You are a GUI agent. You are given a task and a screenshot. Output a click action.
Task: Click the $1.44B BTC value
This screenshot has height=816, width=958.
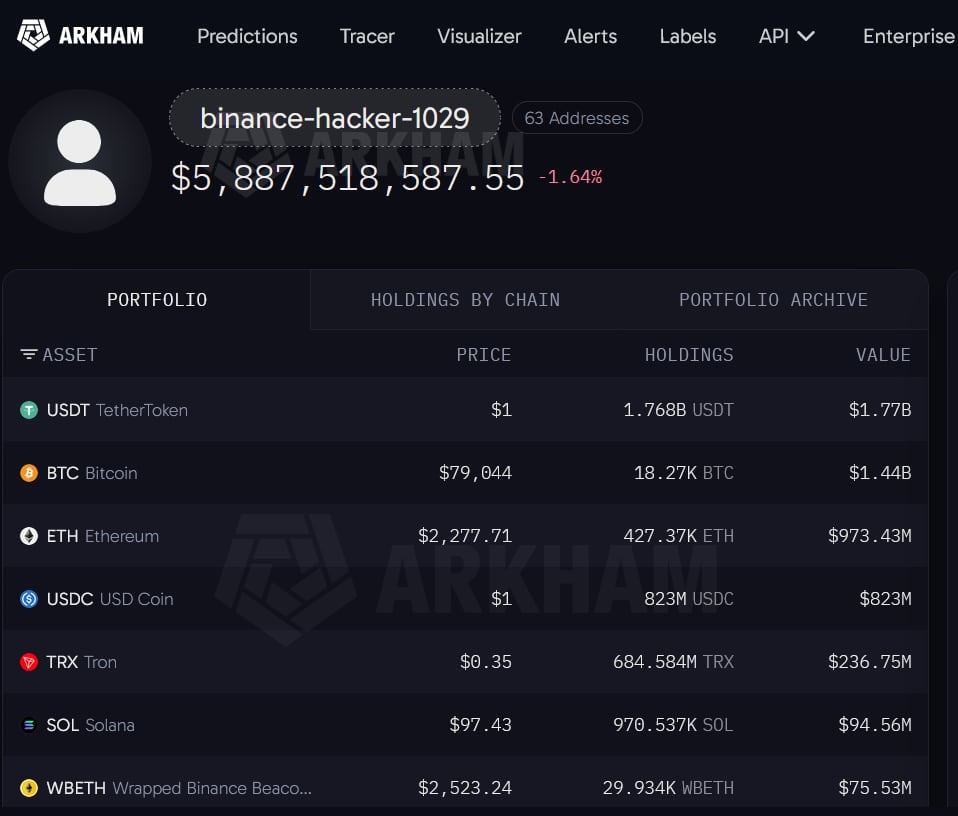coord(880,473)
